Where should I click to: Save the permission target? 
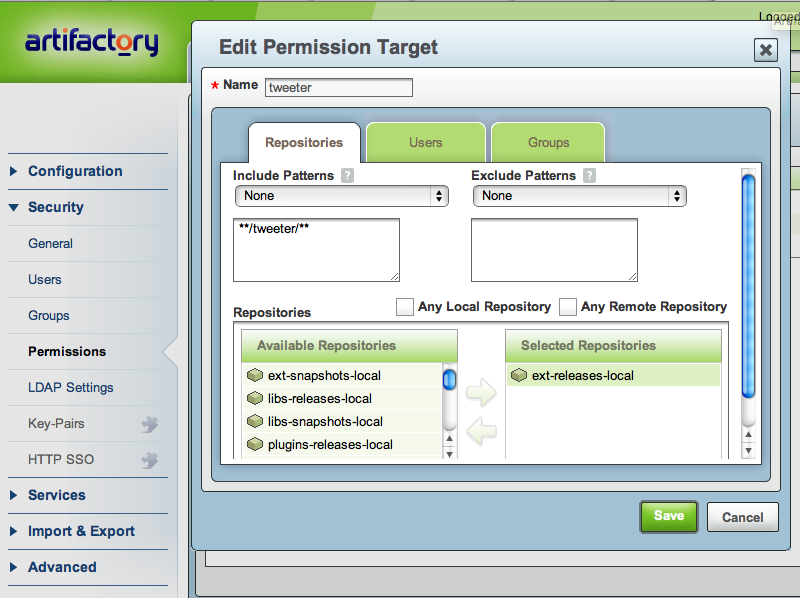tap(669, 516)
